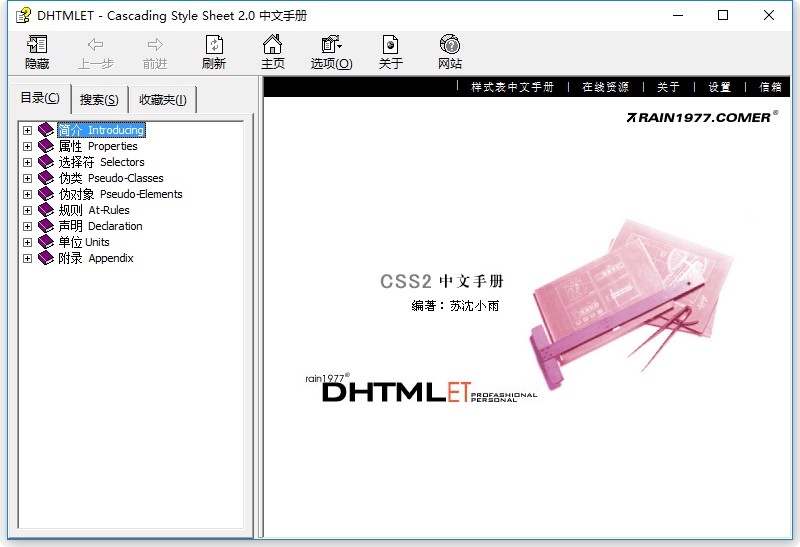This screenshot has height=547, width=800.
Task: Click the book icon beside 声明 Declaration
Action: (x=46, y=226)
